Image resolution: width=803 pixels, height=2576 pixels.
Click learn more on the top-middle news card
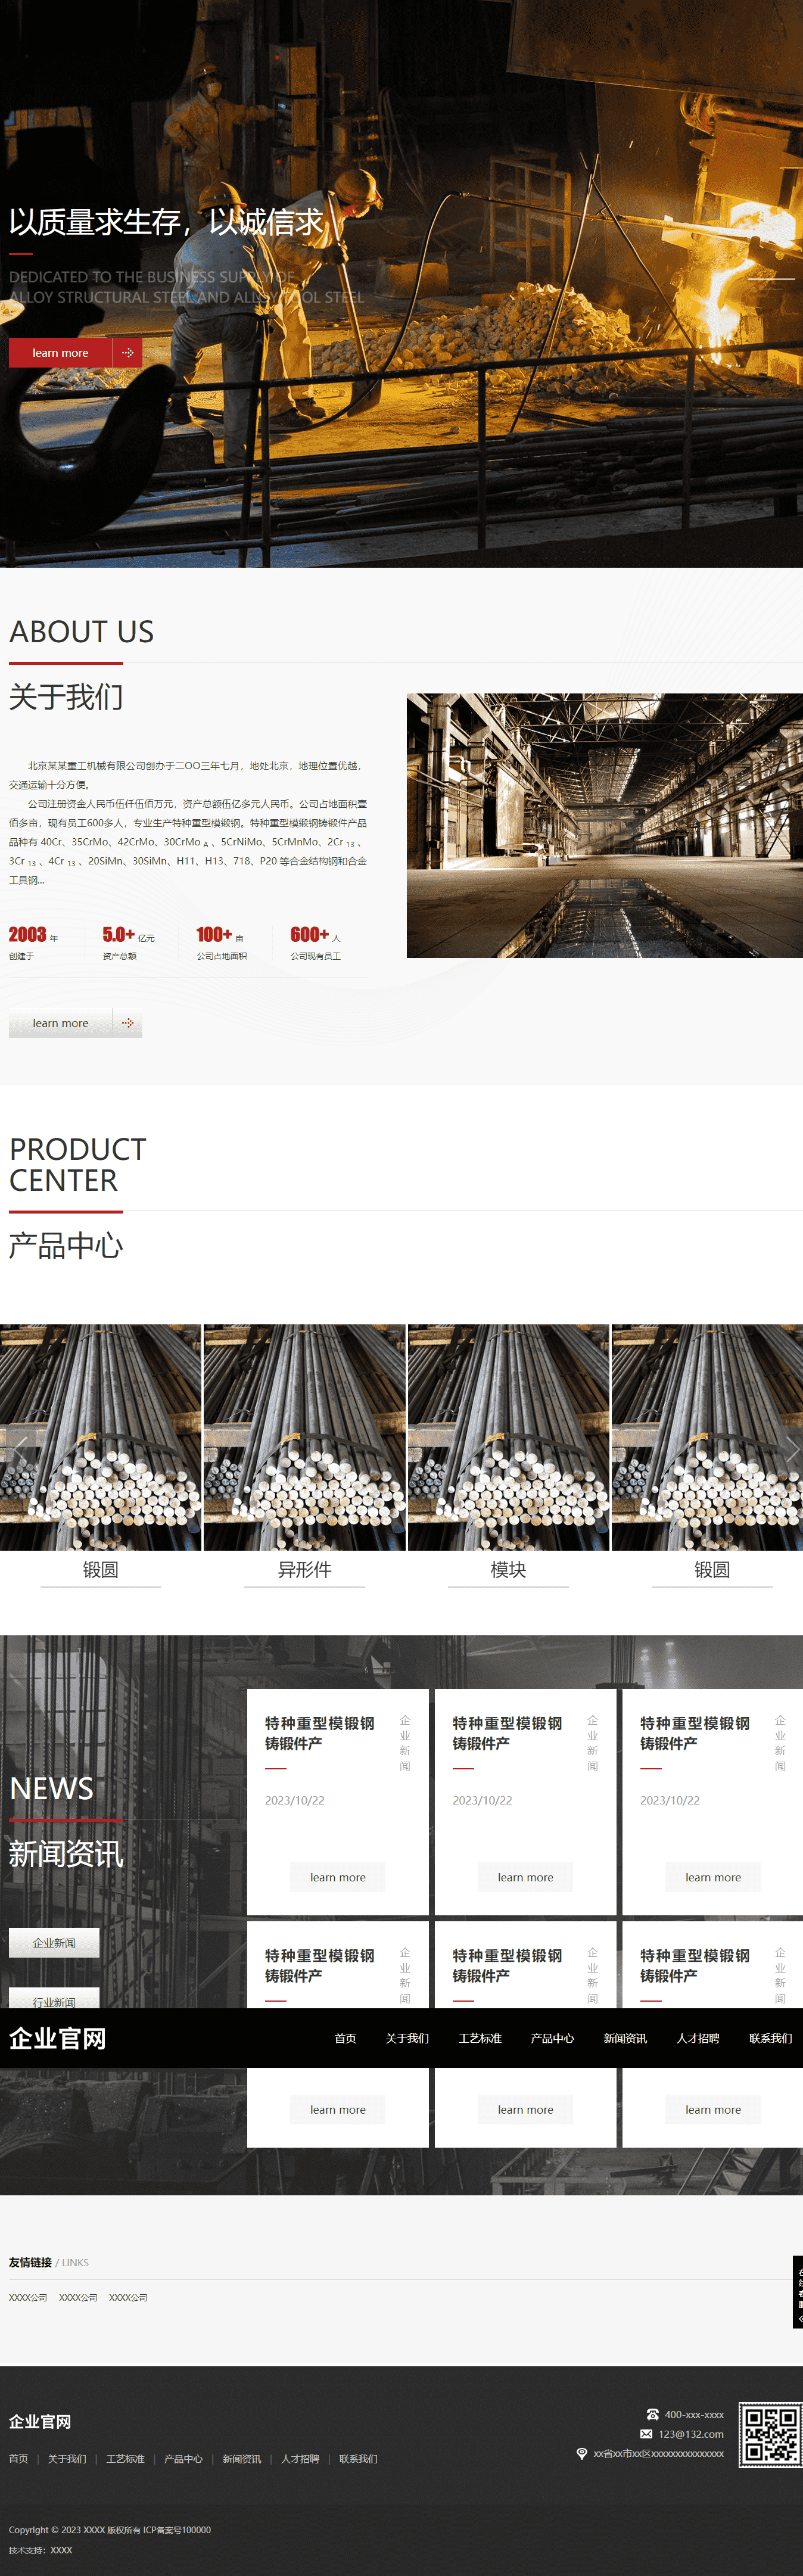(526, 1877)
